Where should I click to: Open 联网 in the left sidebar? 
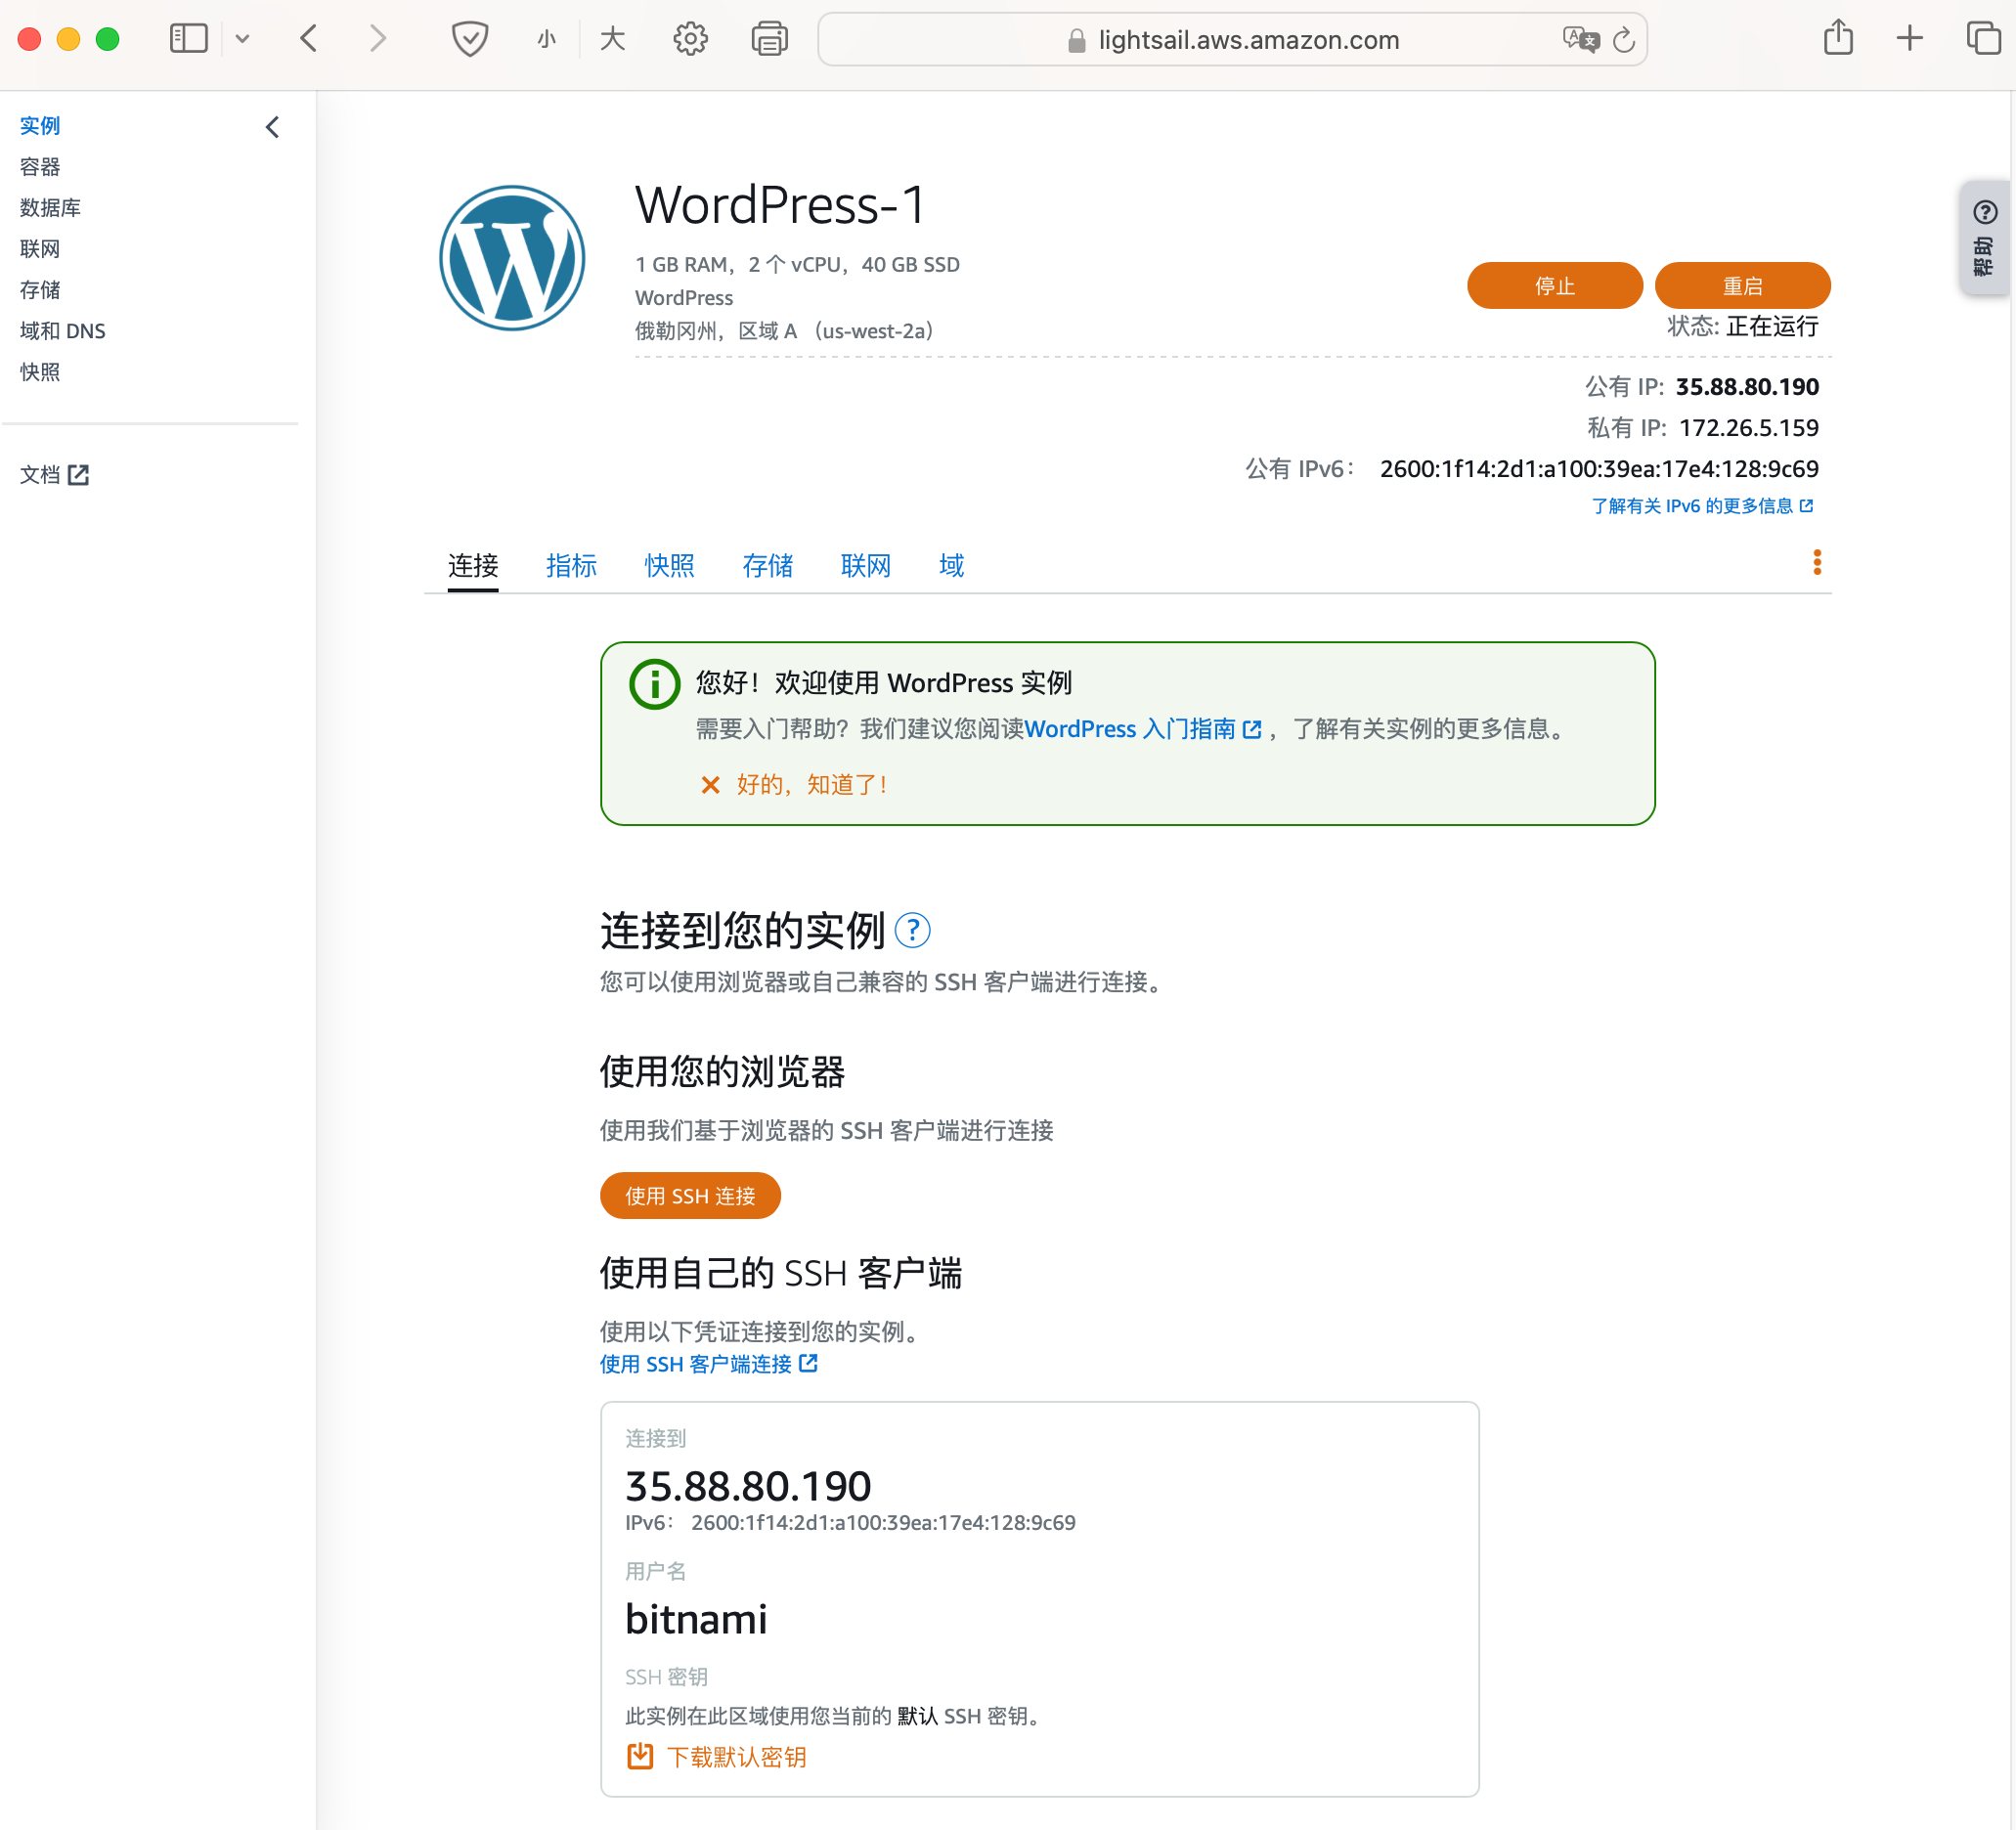(40, 249)
